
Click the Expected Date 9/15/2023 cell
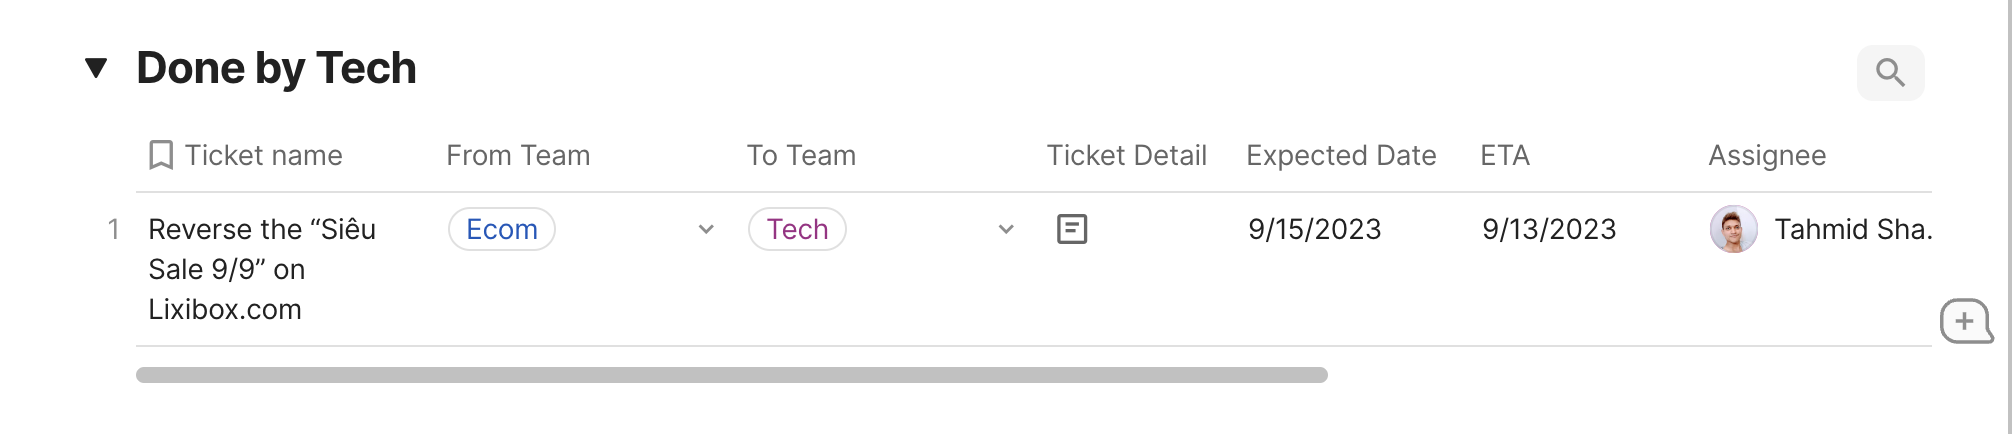1314,229
